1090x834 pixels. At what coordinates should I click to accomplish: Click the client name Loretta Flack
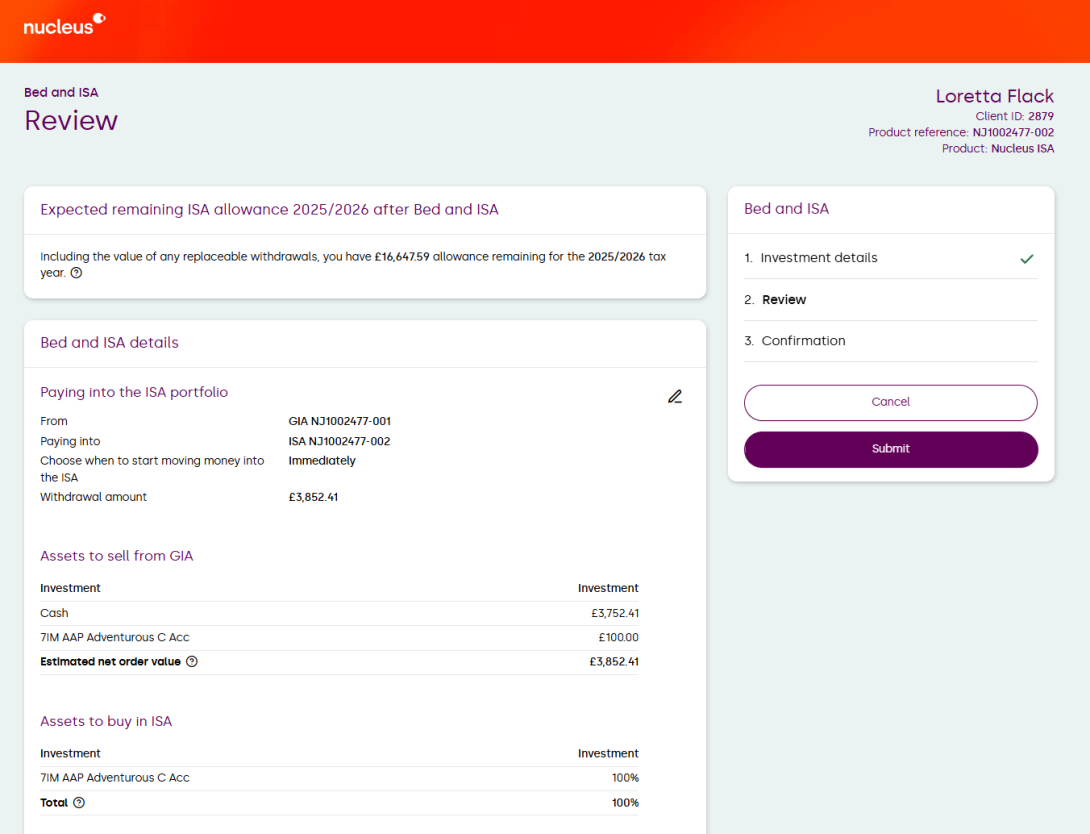pyautogui.click(x=994, y=96)
